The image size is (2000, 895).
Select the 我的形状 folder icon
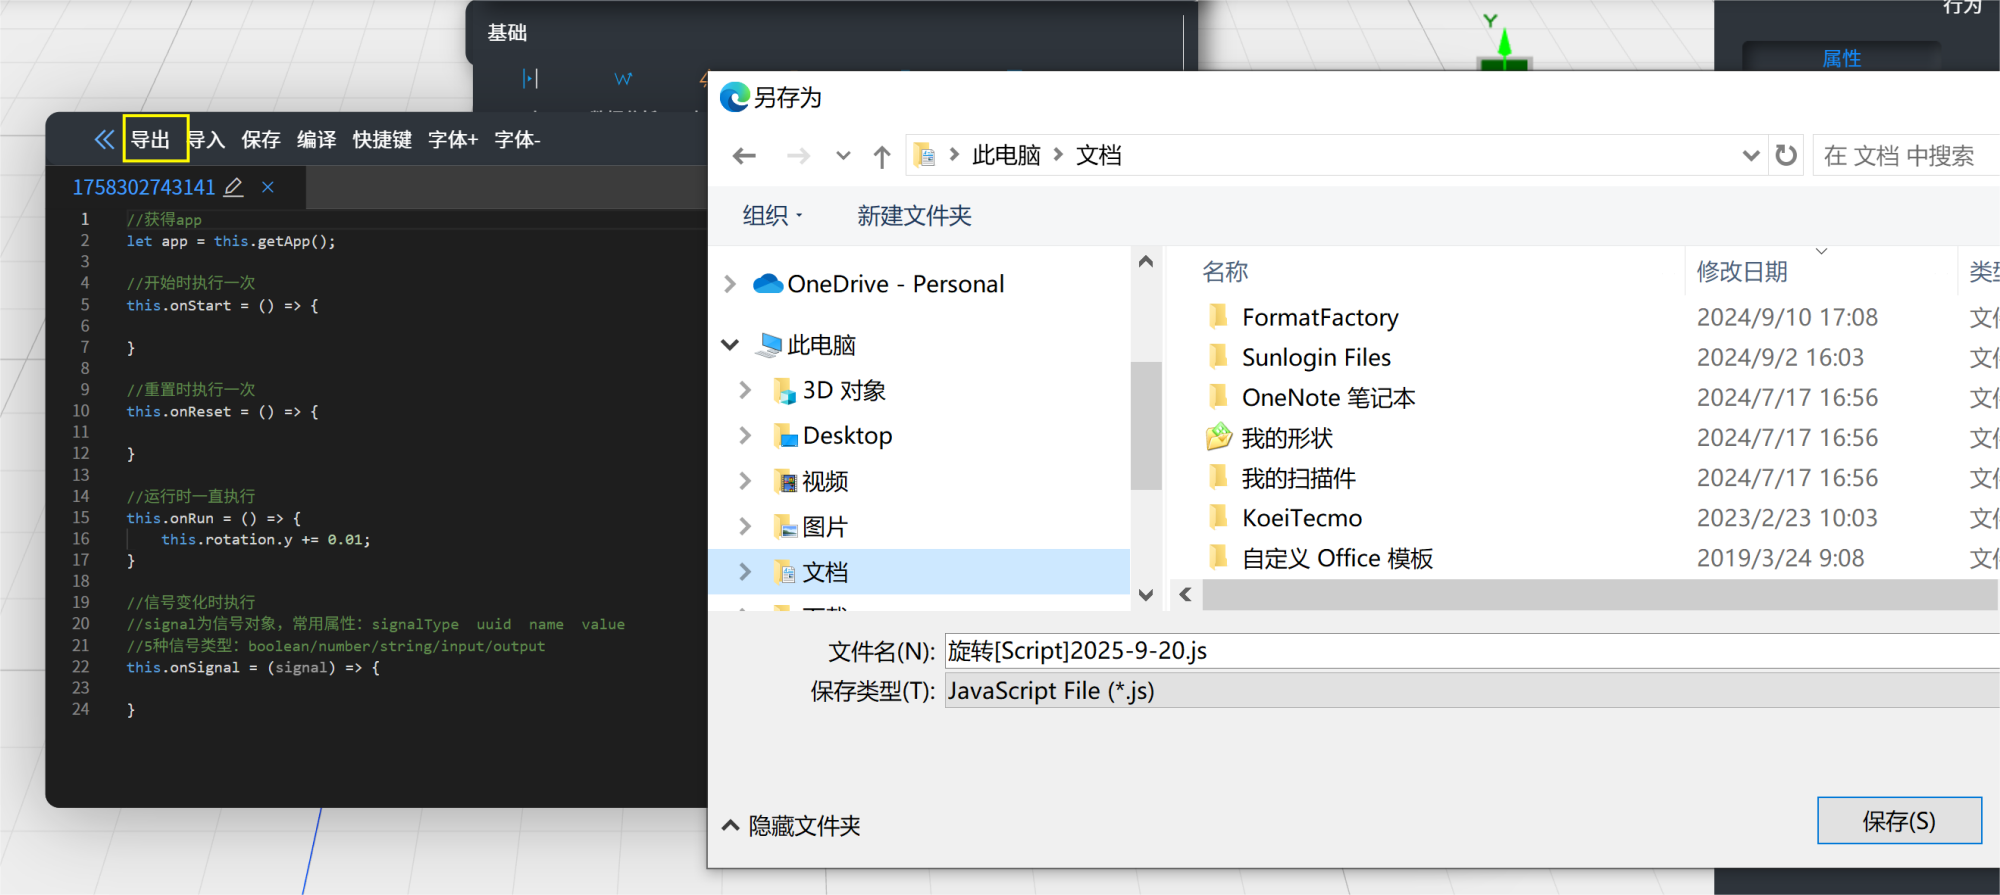pos(1218,438)
